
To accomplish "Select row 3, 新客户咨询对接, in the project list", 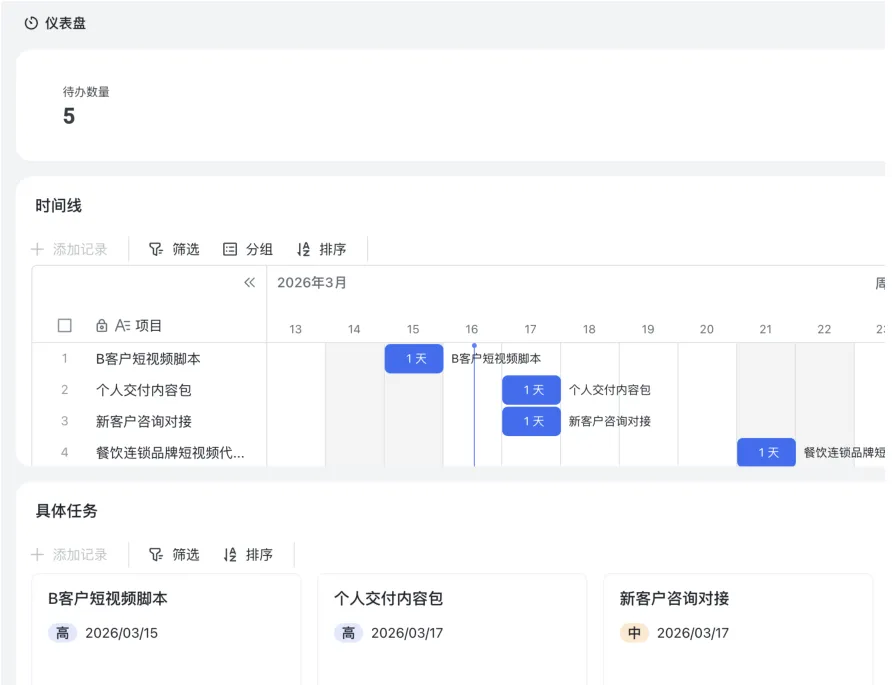I will click(x=149, y=421).
